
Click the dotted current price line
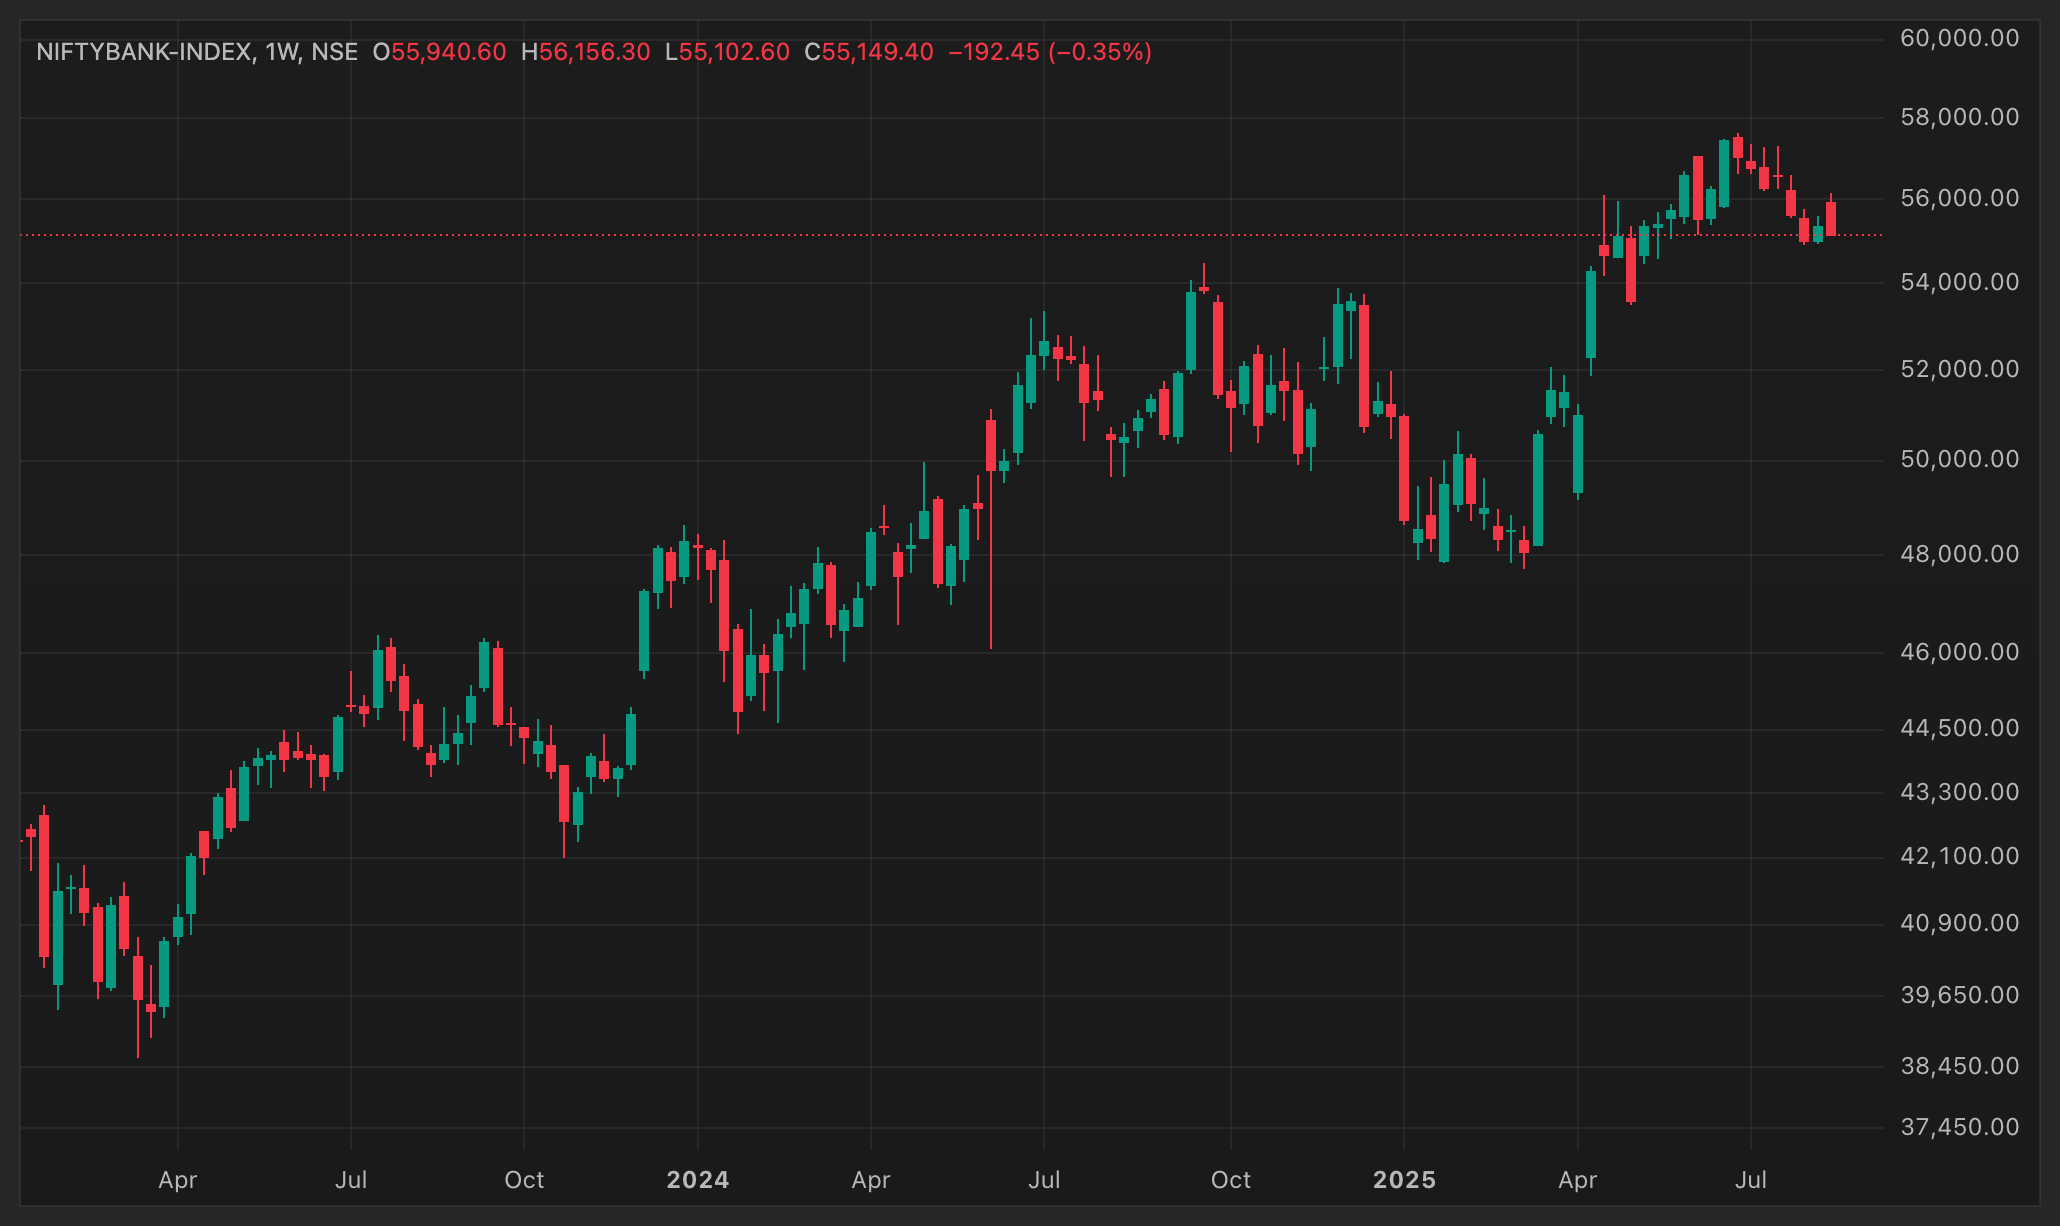point(950,235)
